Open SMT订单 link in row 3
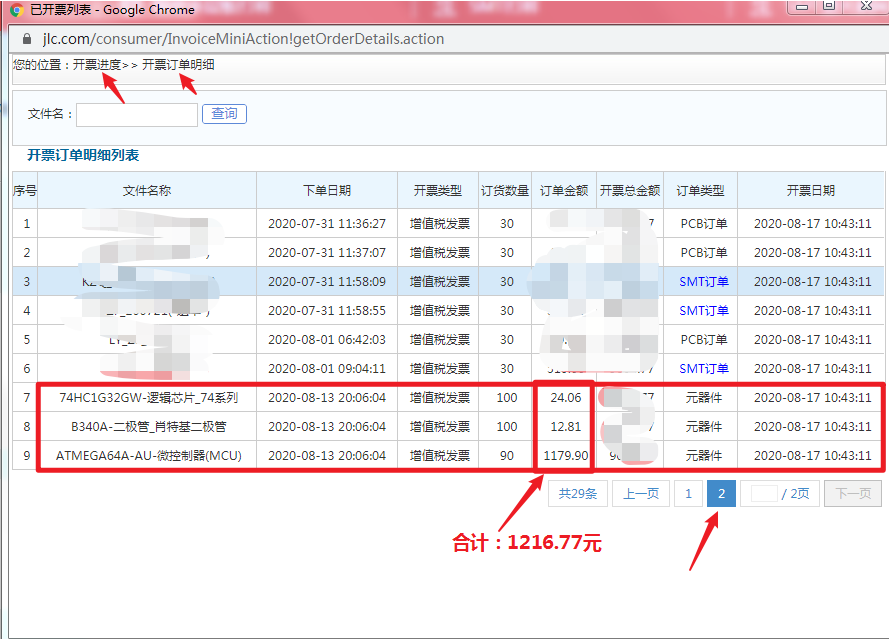The image size is (889, 640). point(704,282)
